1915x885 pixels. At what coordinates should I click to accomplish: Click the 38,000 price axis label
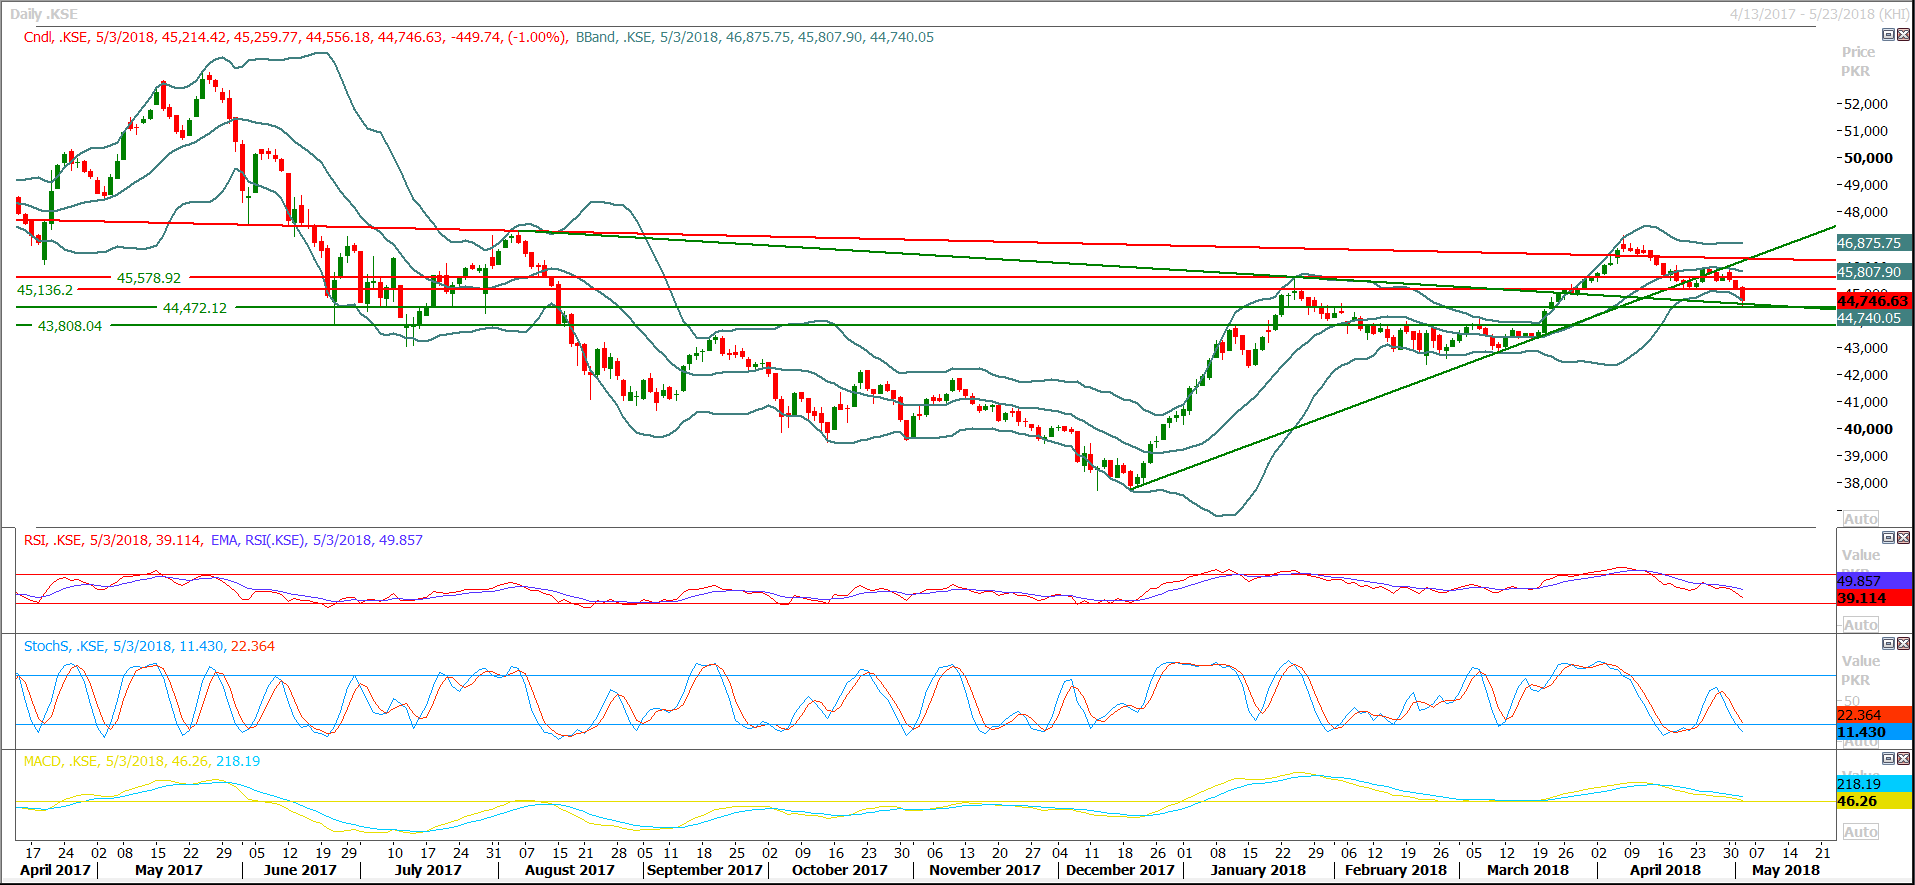1866,483
